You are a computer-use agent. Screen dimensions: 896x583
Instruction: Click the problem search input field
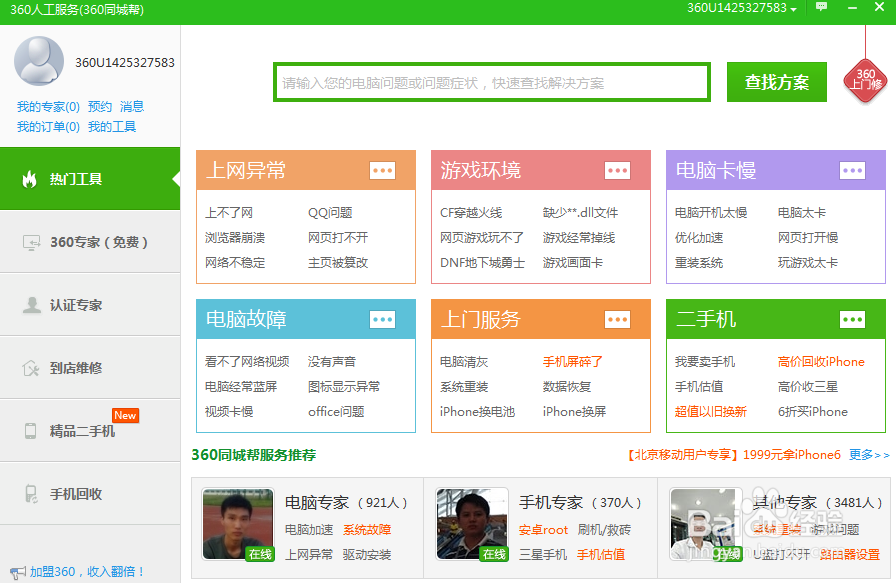coord(491,82)
